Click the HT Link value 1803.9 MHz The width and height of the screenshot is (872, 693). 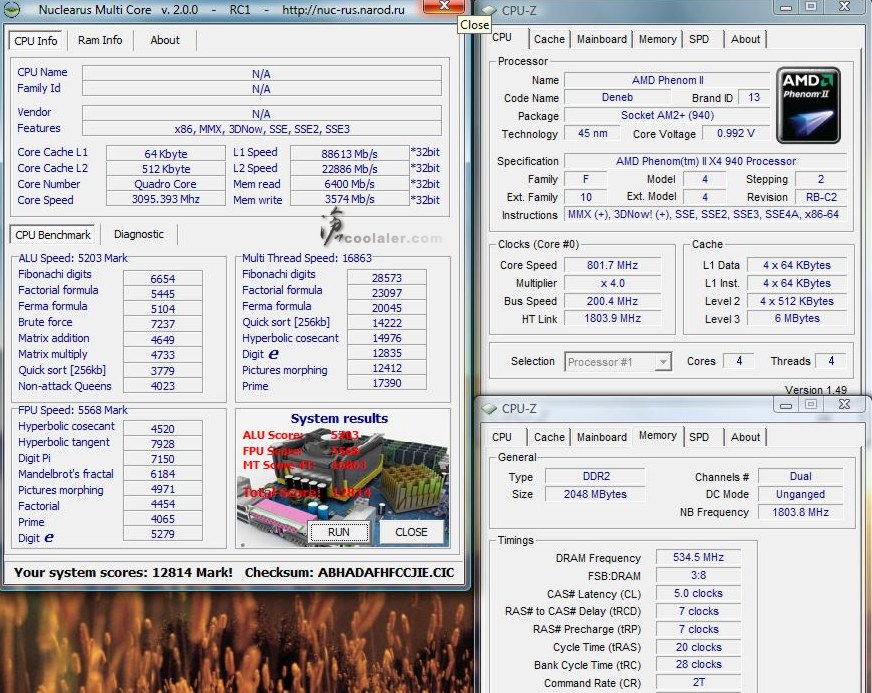[x=612, y=318]
